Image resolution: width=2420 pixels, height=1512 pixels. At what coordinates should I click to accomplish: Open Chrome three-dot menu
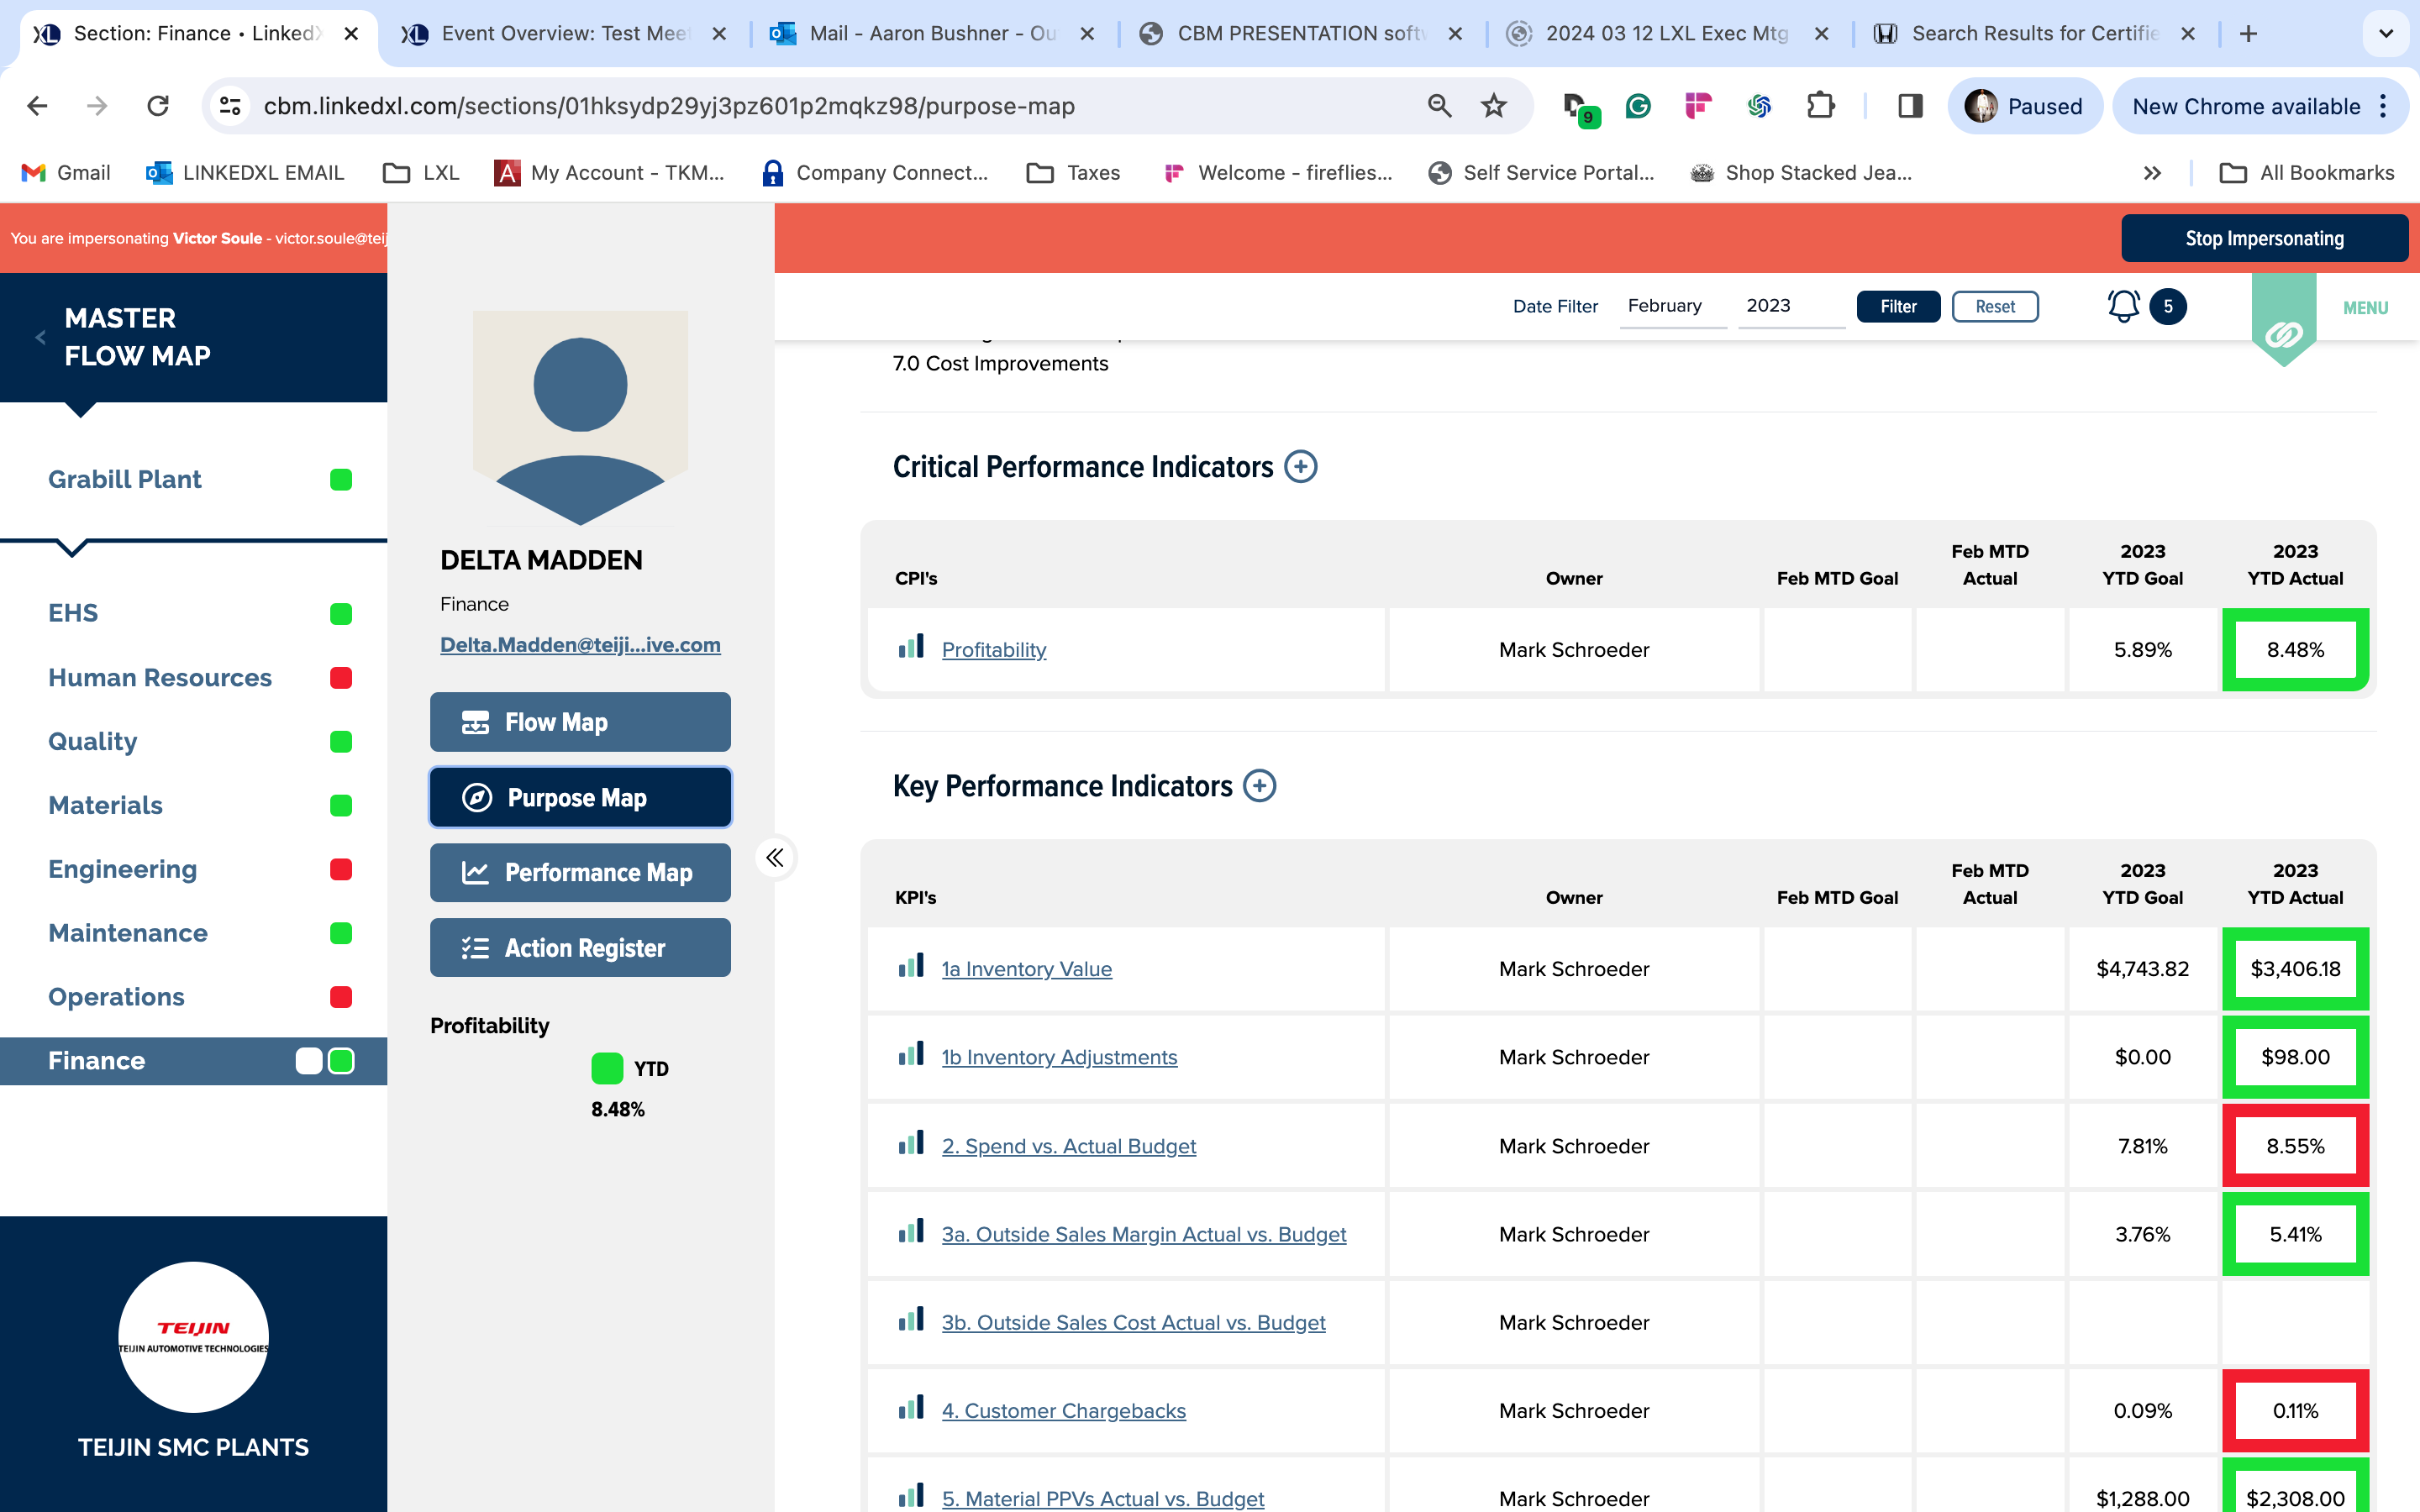pos(2384,106)
